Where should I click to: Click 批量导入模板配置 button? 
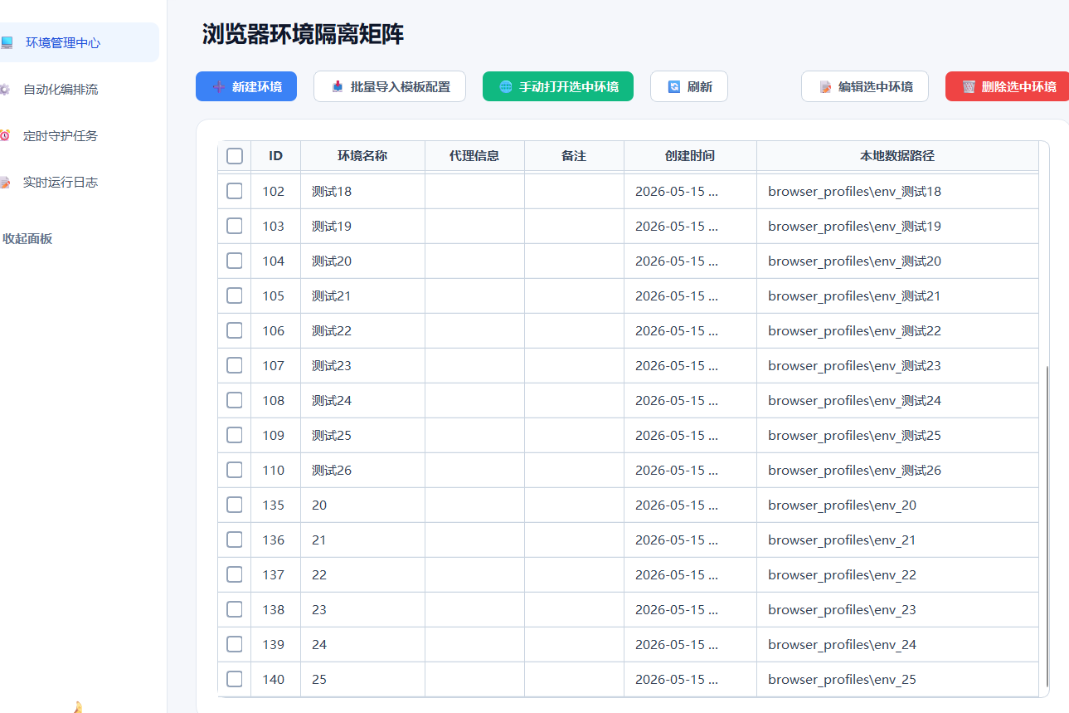[x=389, y=87]
